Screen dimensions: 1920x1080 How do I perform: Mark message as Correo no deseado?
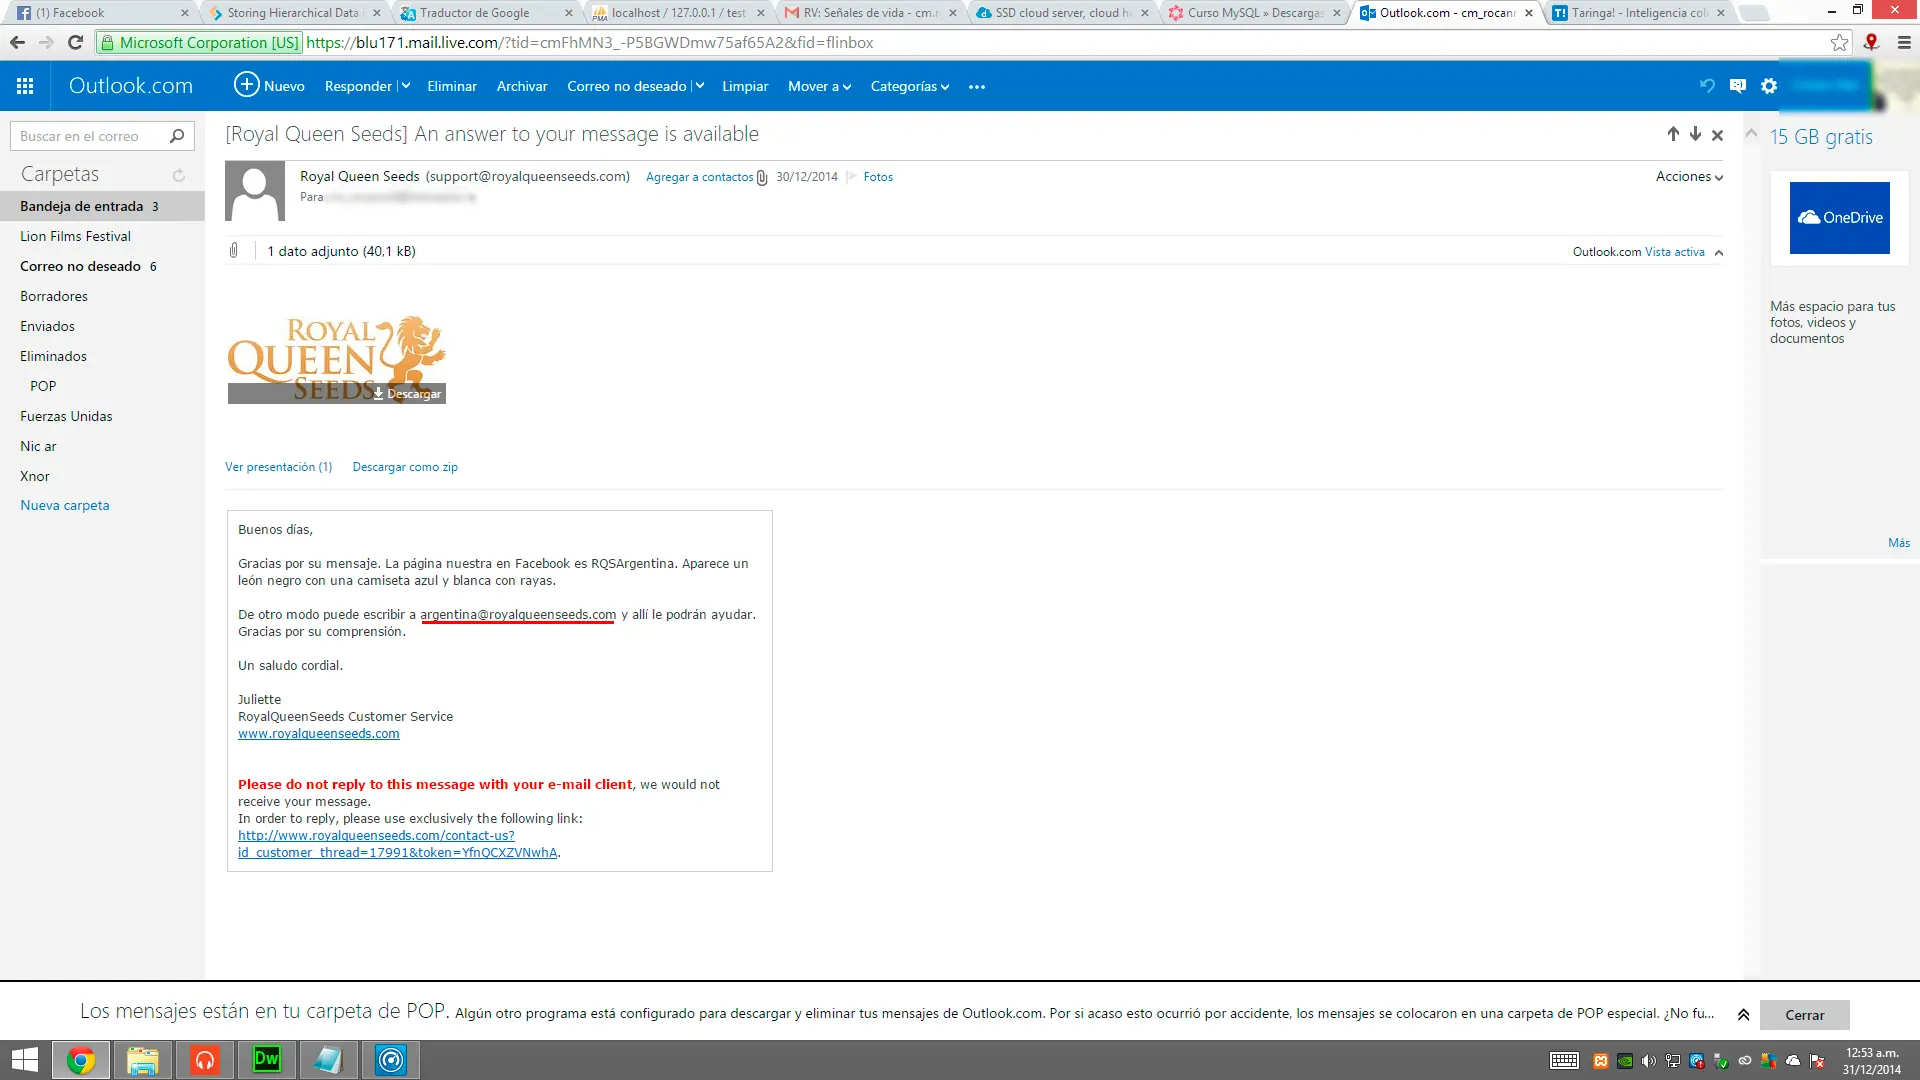(x=626, y=86)
